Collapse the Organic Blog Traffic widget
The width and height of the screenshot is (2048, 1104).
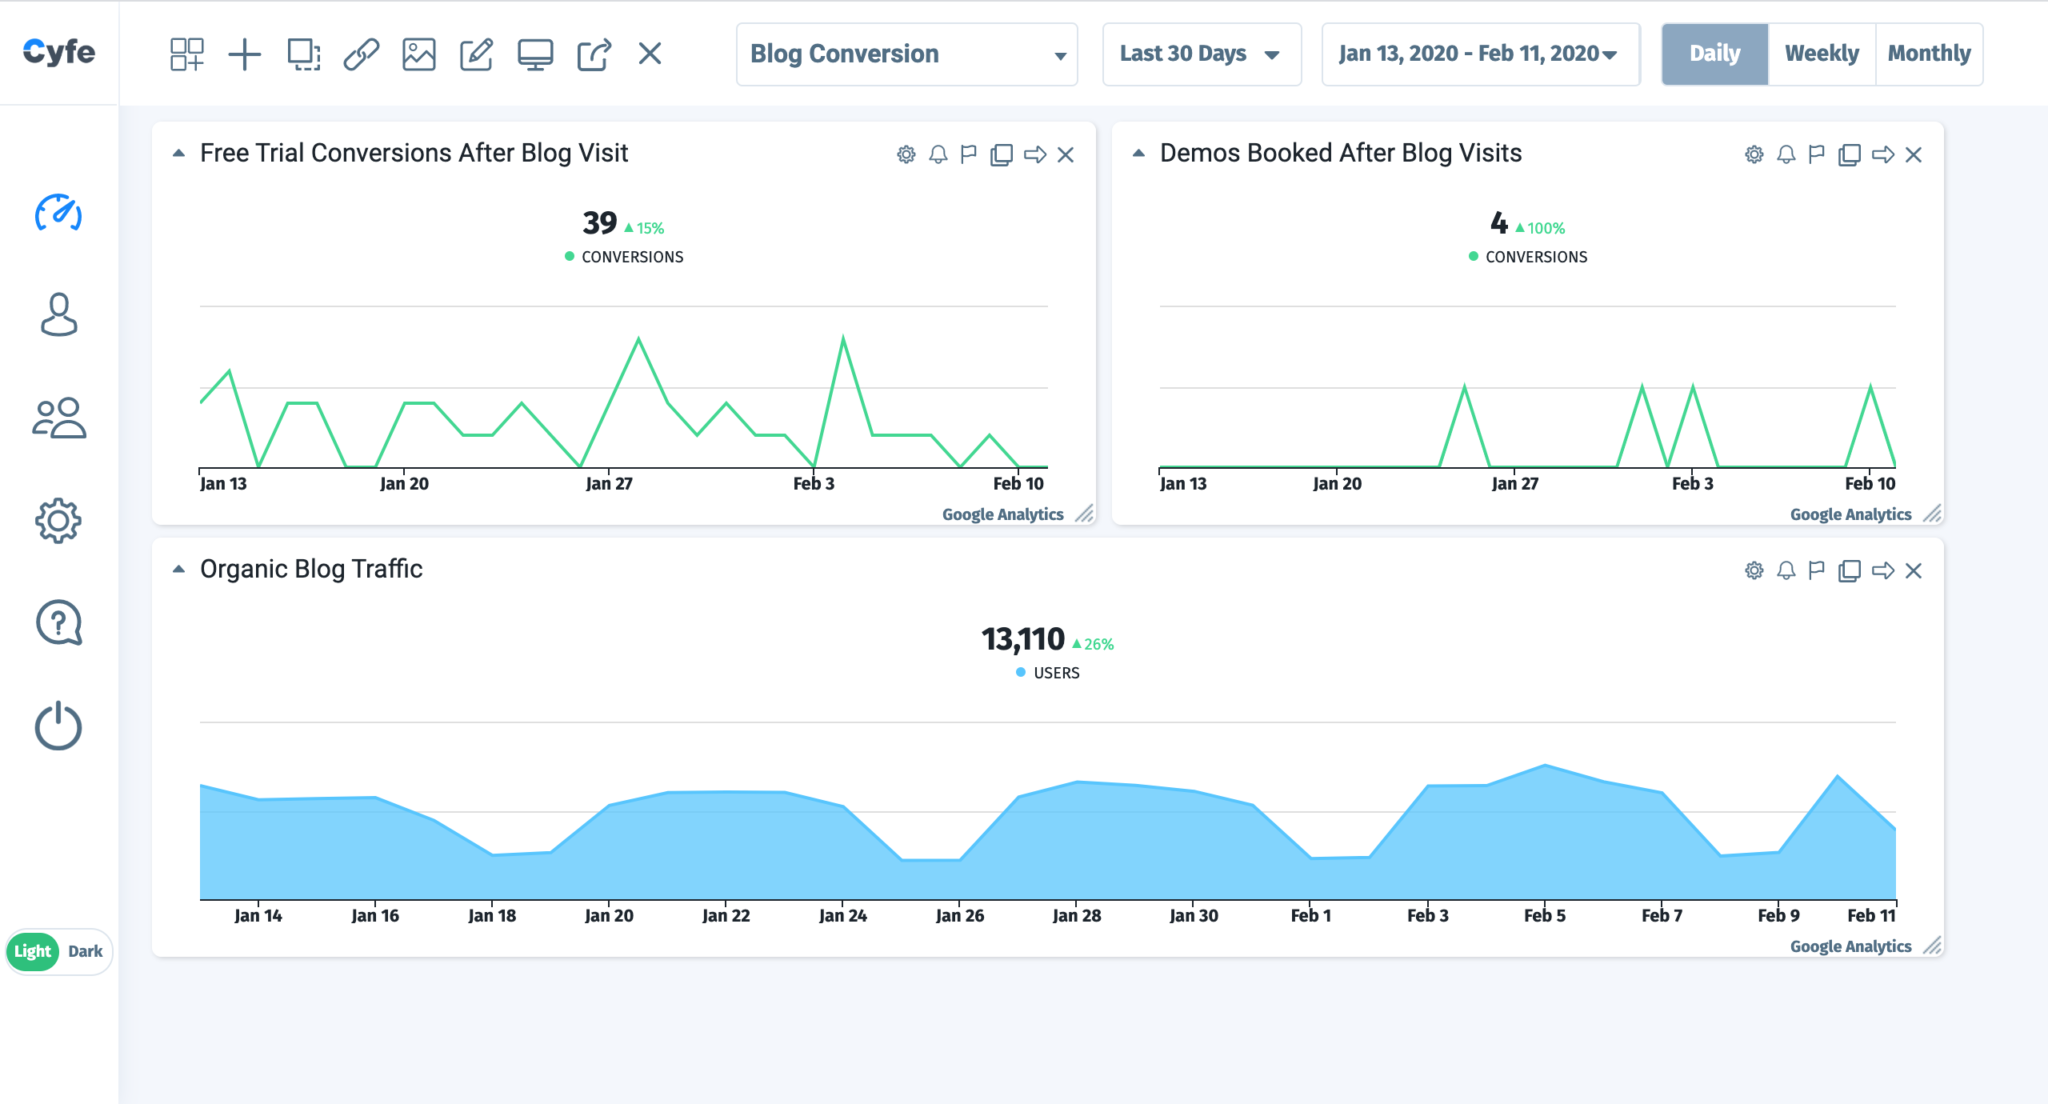tap(179, 568)
